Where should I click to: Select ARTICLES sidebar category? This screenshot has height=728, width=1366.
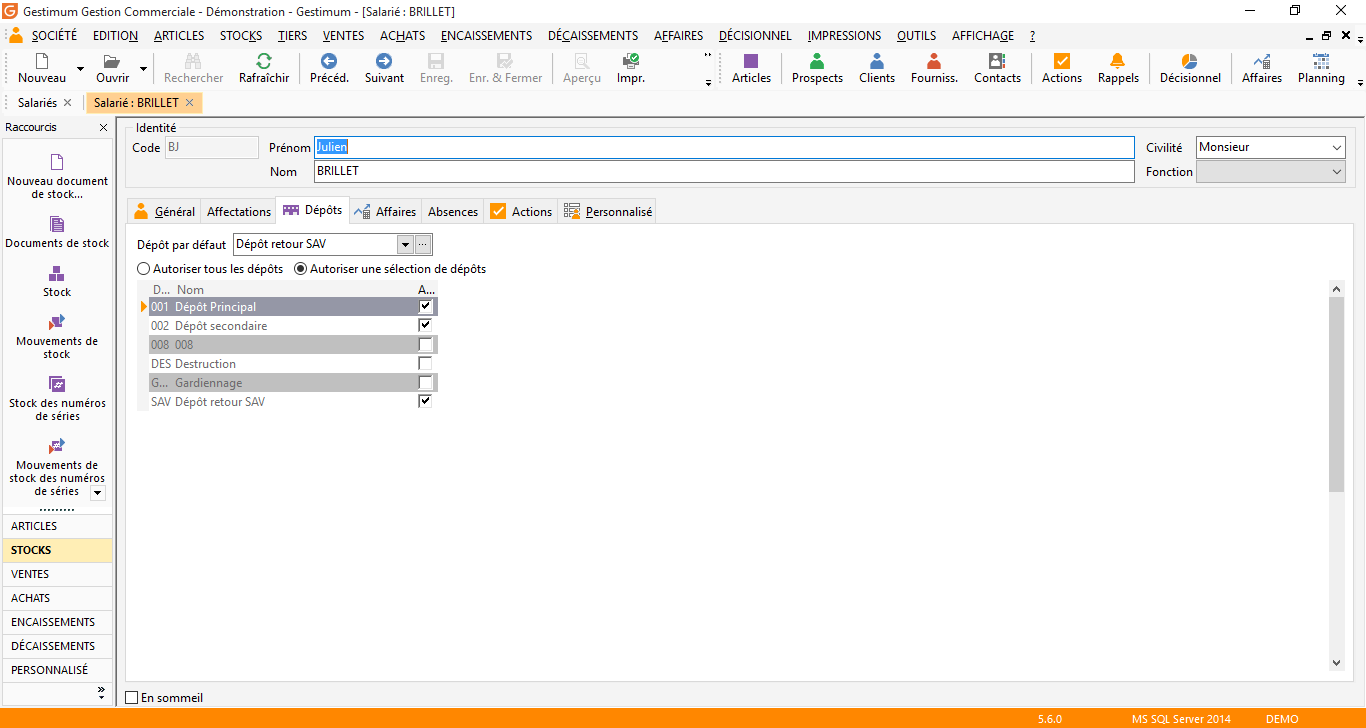(x=57, y=526)
